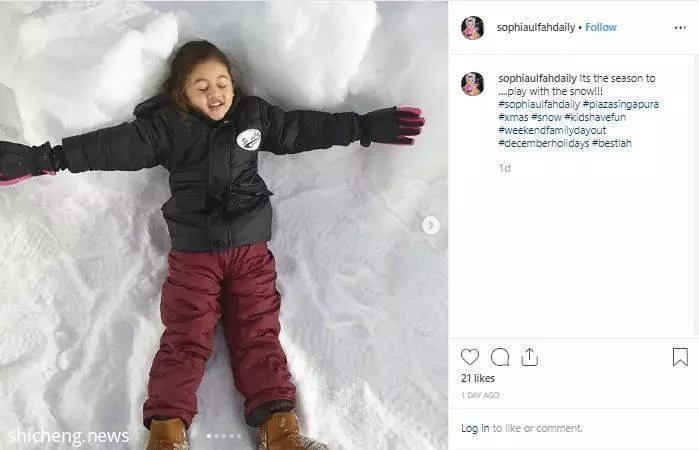This screenshot has height=450, width=699.
Task: Open the #xmas hashtag
Action: [513, 117]
